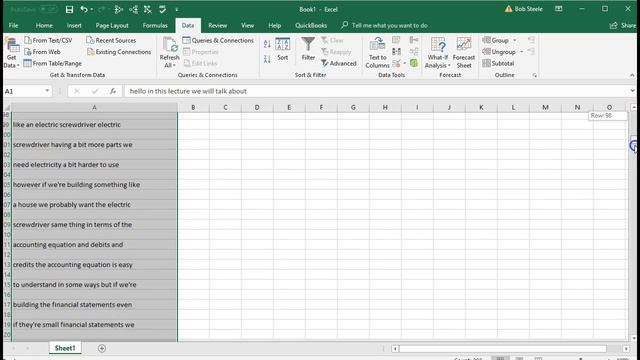This screenshot has width=640, height=360.
Task: Open the Outline dialog launcher
Action: click(x=535, y=75)
